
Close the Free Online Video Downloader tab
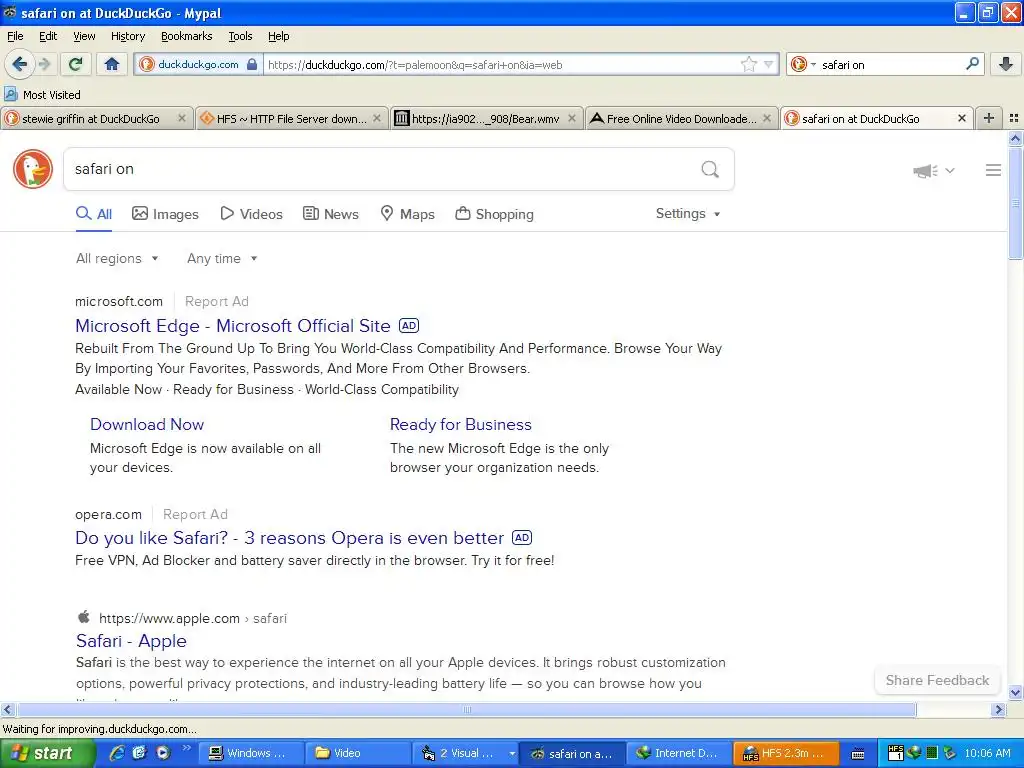[767, 118]
